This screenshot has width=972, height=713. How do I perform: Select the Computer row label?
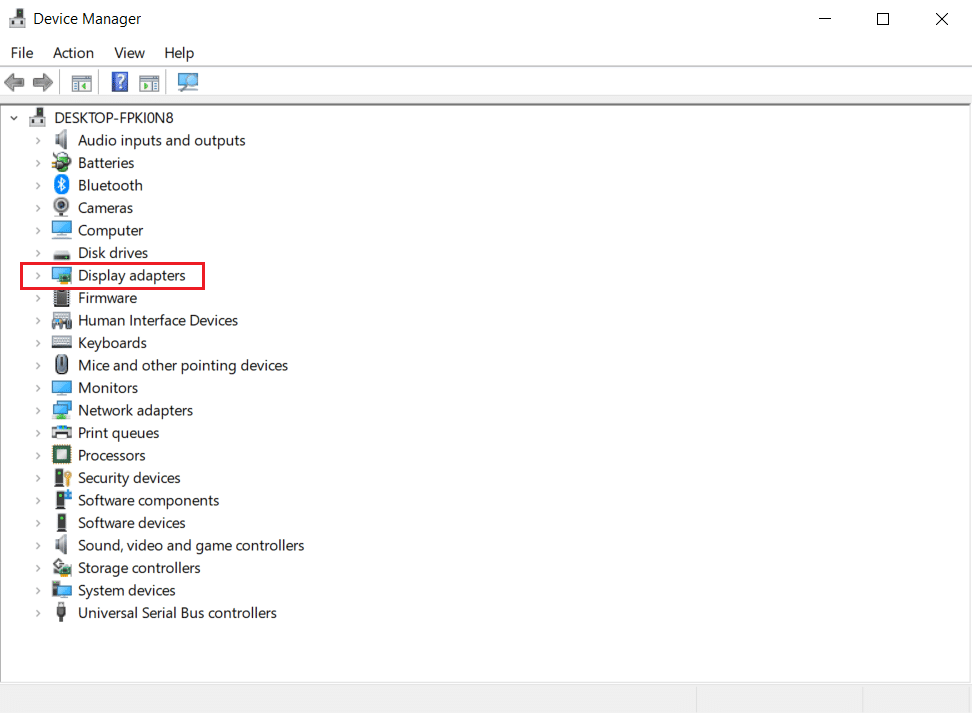110,231
